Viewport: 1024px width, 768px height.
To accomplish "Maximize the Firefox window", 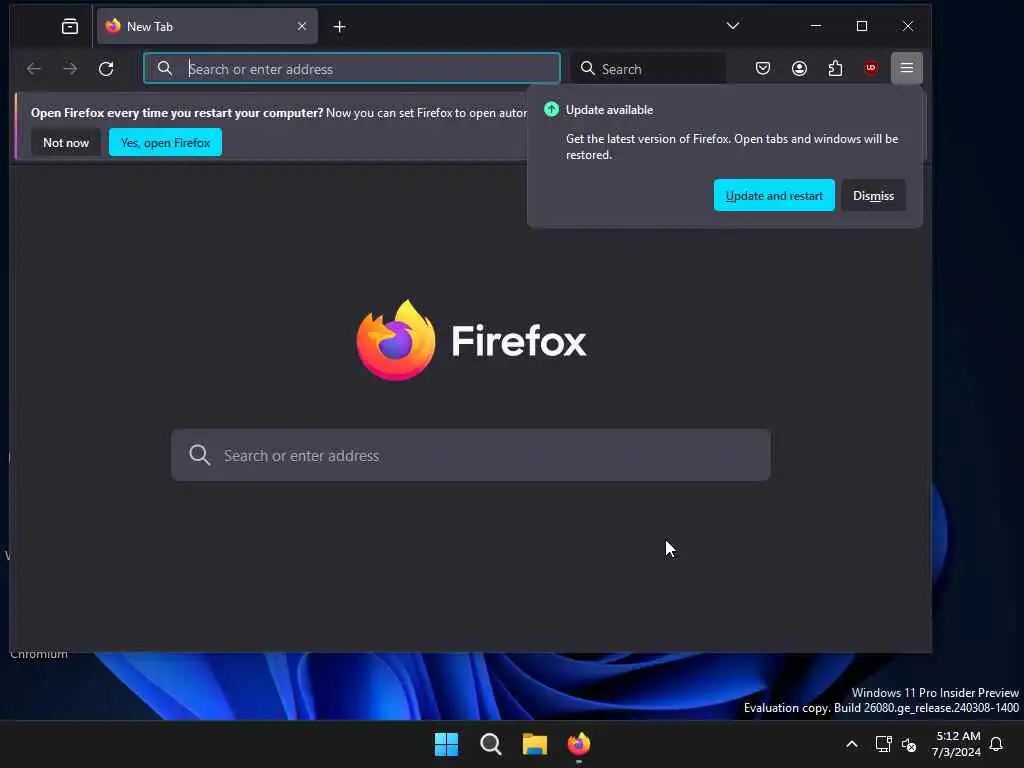I will [x=862, y=26].
